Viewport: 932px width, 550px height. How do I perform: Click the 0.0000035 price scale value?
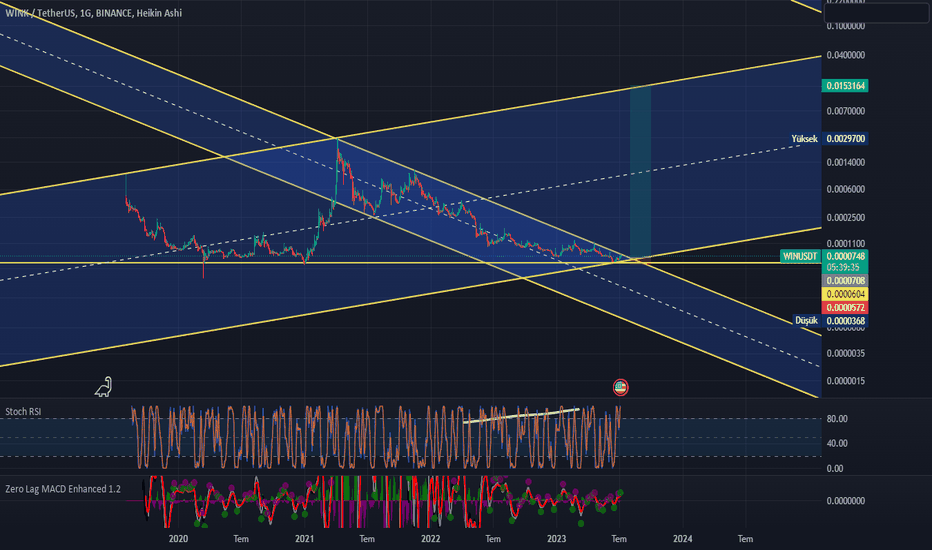(x=845, y=353)
